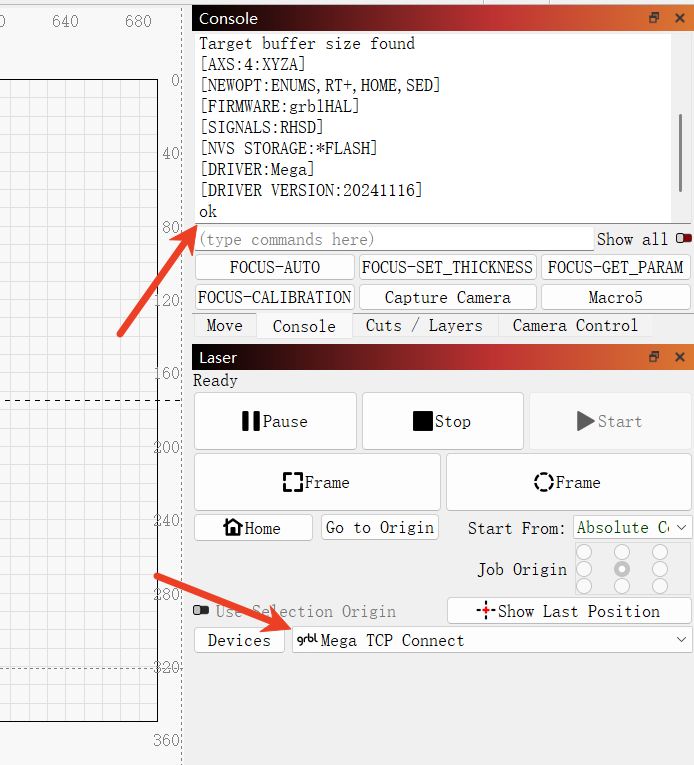This screenshot has width=694, height=765.
Task: Enable Use Selection Origin toggle
Action: pyautogui.click(x=201, y=611)
